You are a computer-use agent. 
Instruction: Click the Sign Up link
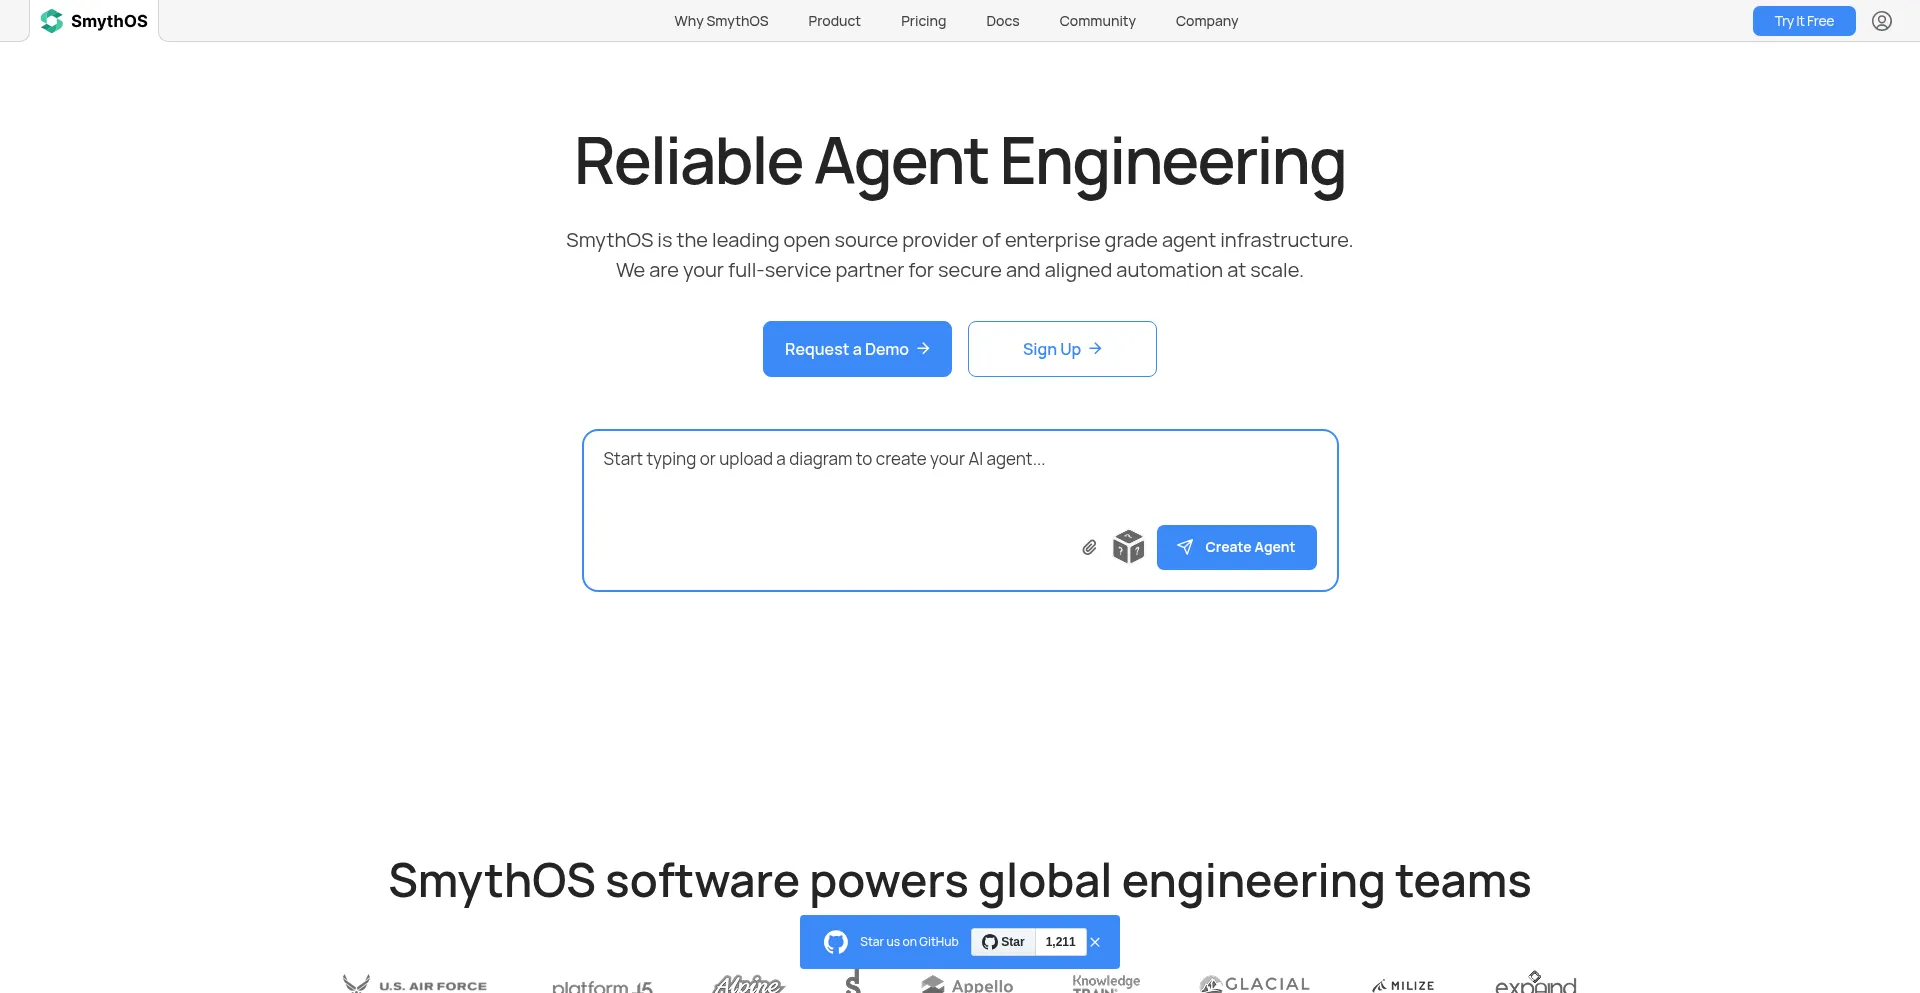[1062, 348]
